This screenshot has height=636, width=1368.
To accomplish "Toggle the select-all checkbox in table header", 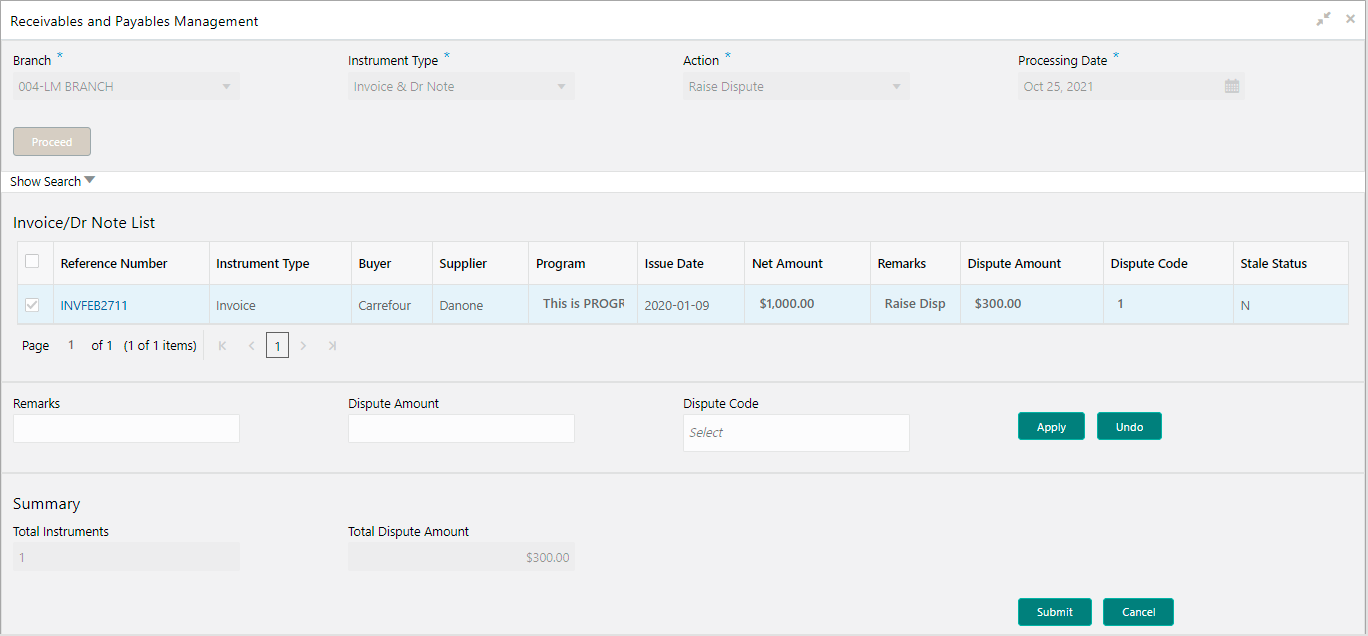I will pyautogui.click(x=32, y=262).
